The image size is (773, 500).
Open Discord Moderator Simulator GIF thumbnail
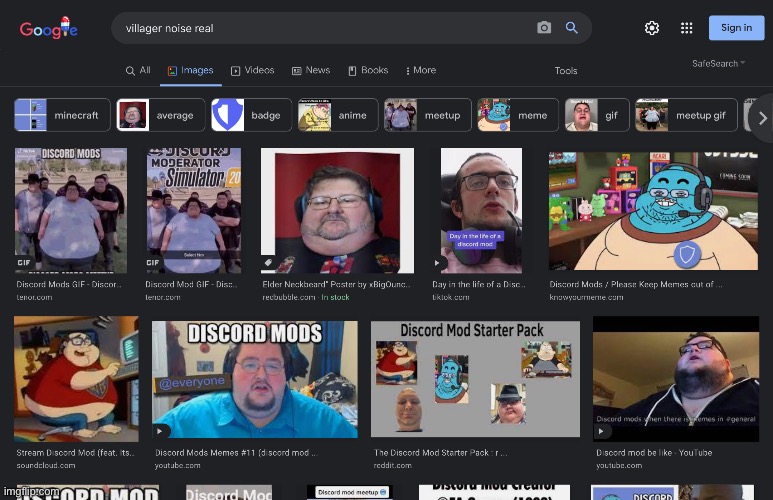tap(194, 211)
